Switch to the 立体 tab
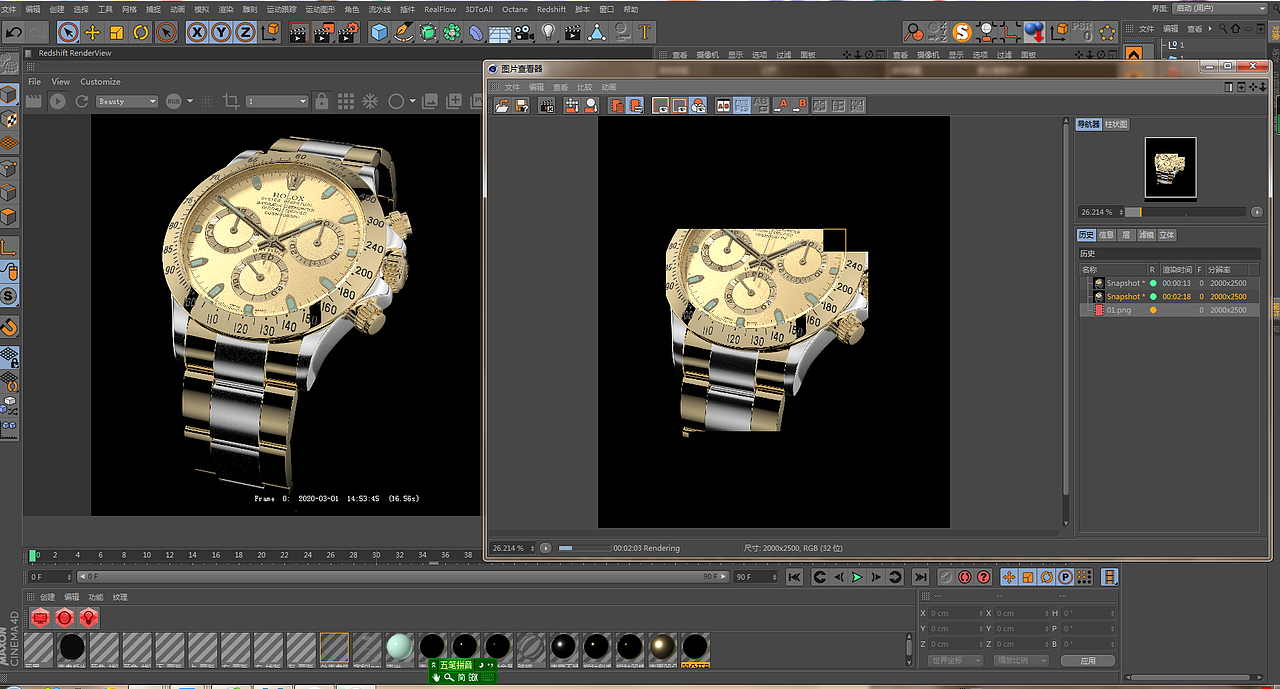 (1167, 235)
